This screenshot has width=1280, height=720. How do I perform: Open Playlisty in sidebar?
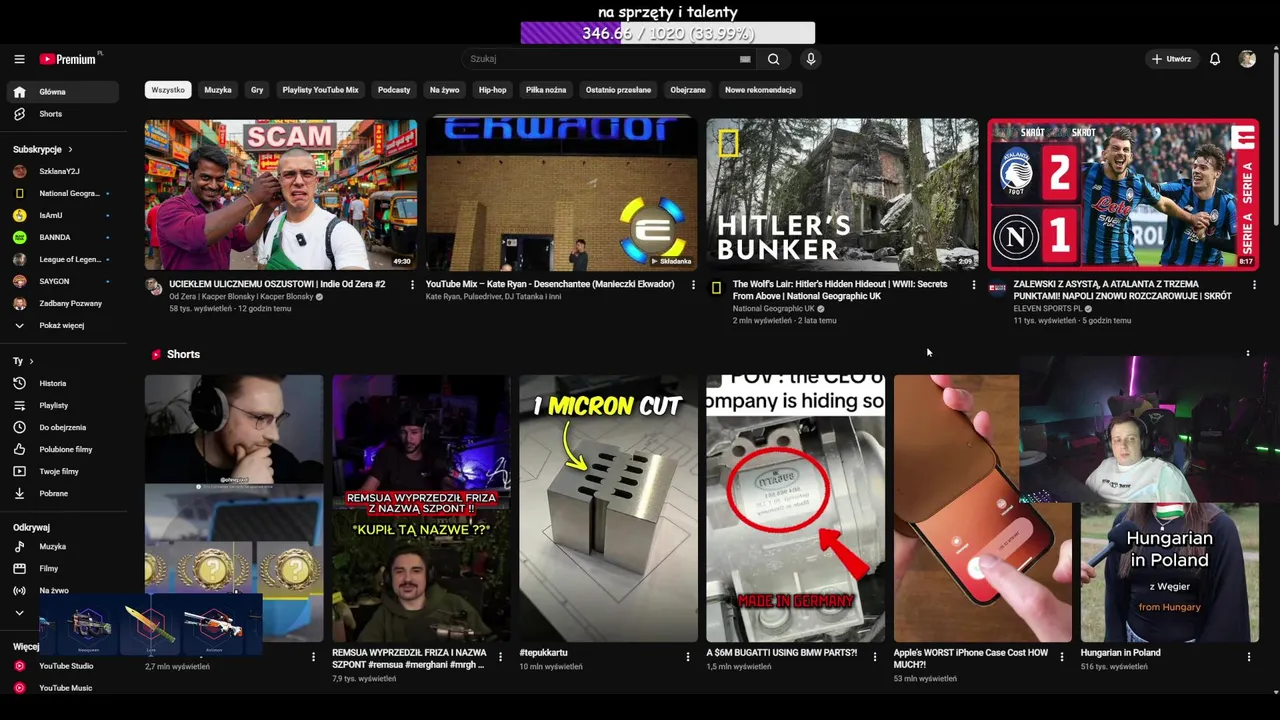(62, 405)
